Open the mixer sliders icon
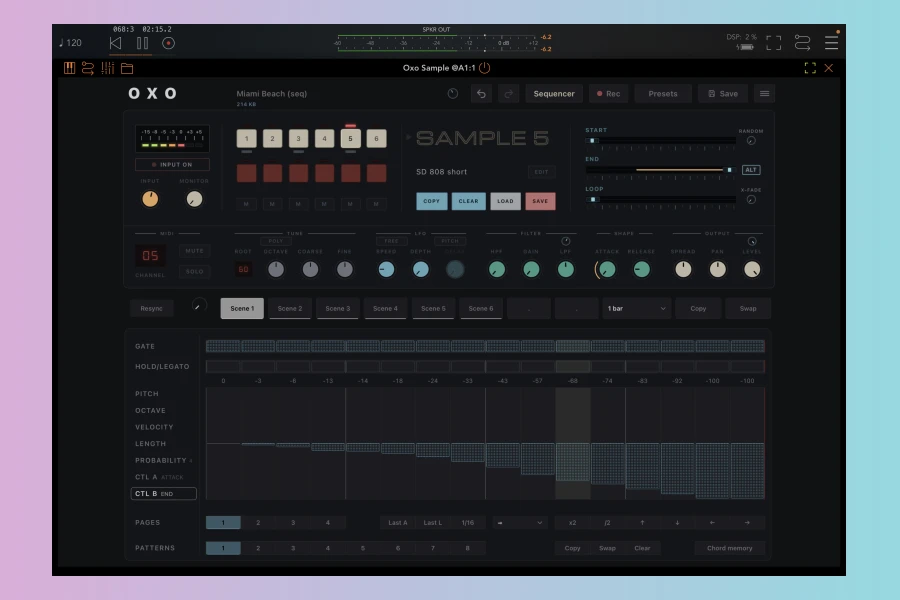This screenshot has height=600, width=900. coord(107,68)
